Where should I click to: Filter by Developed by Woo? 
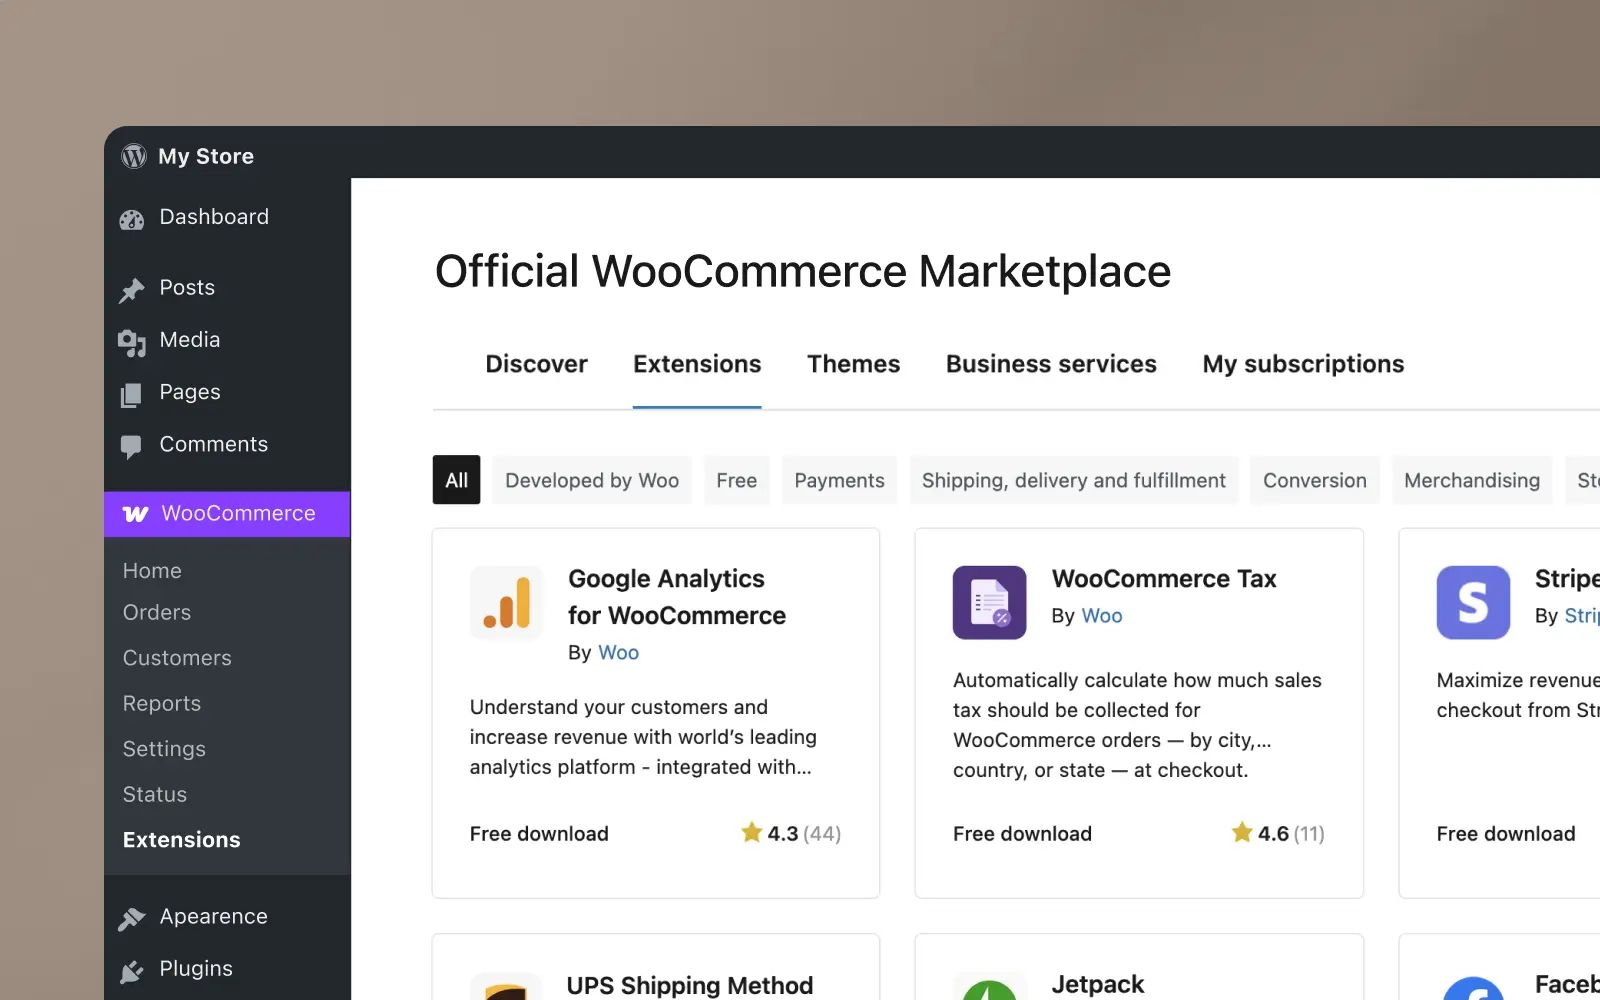coord(592,480)
